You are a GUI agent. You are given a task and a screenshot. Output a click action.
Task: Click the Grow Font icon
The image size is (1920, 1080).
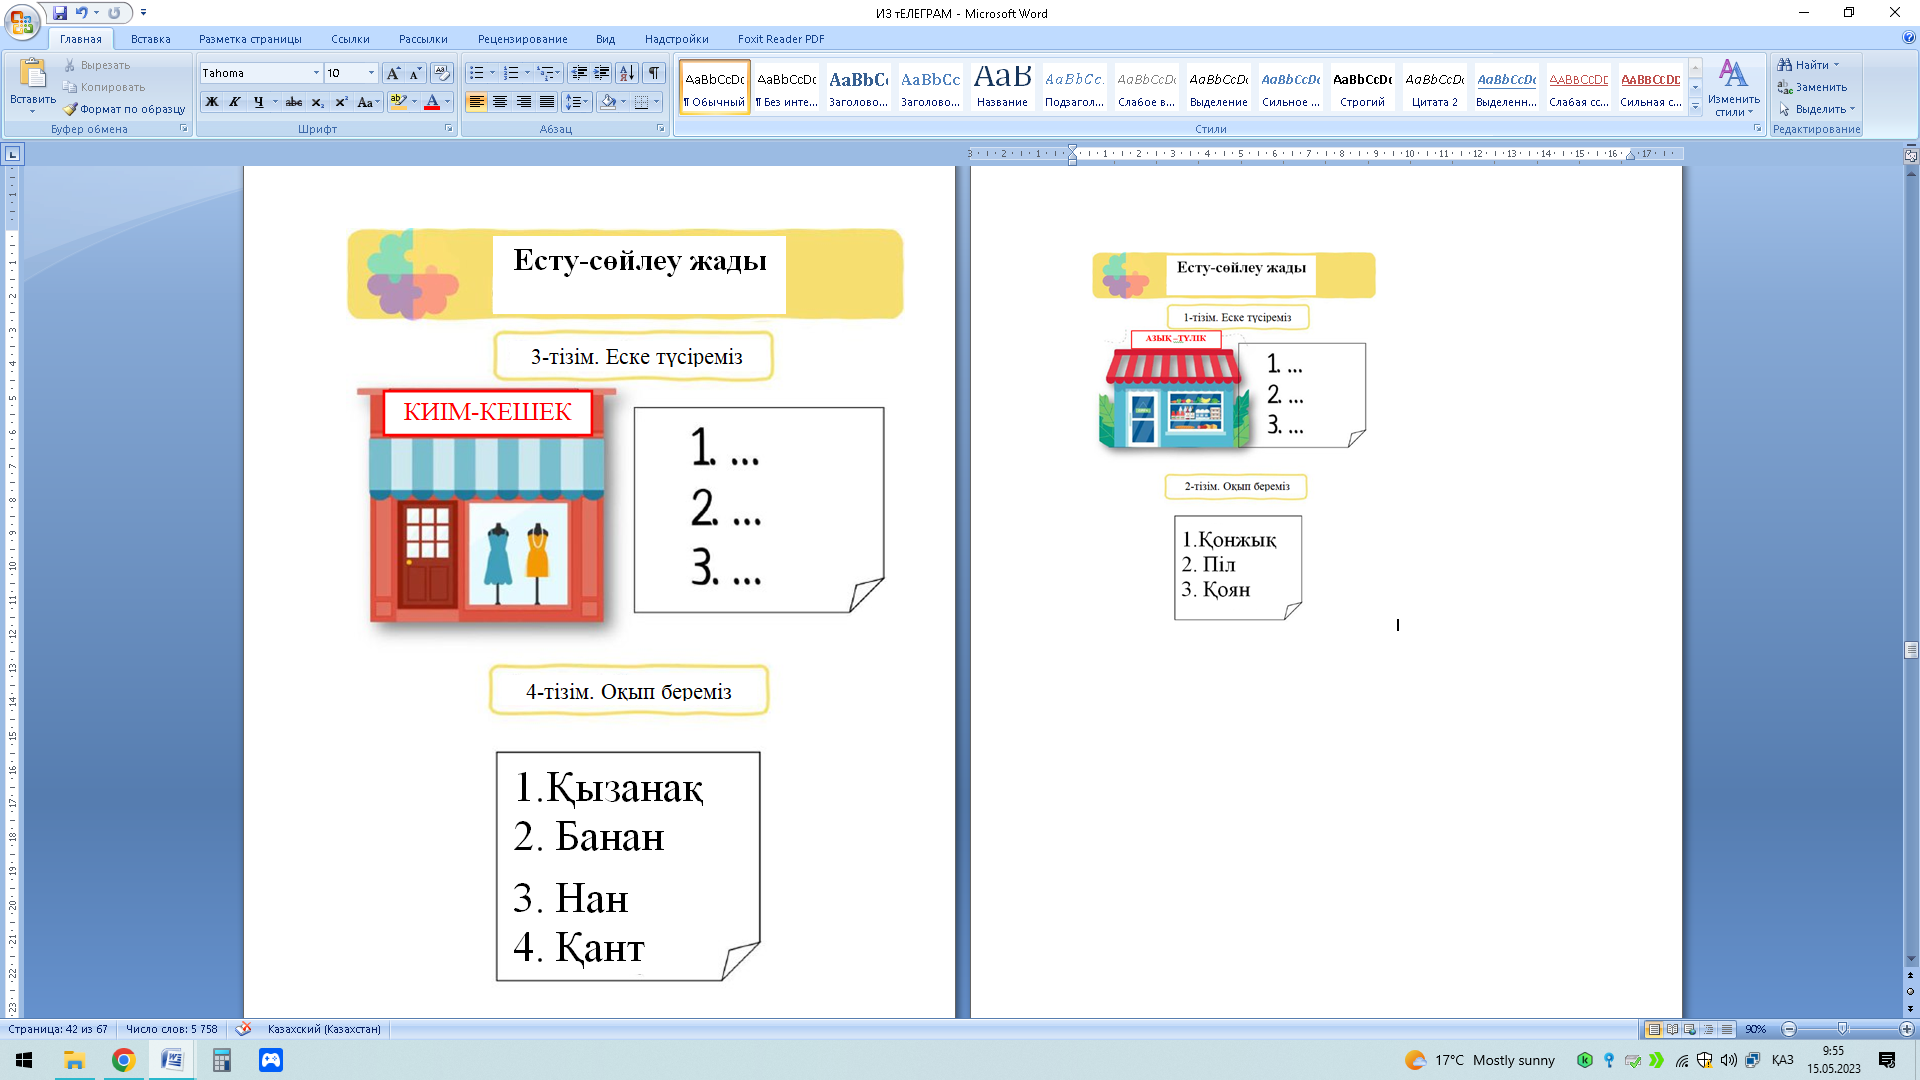click(x=394, y=73)
